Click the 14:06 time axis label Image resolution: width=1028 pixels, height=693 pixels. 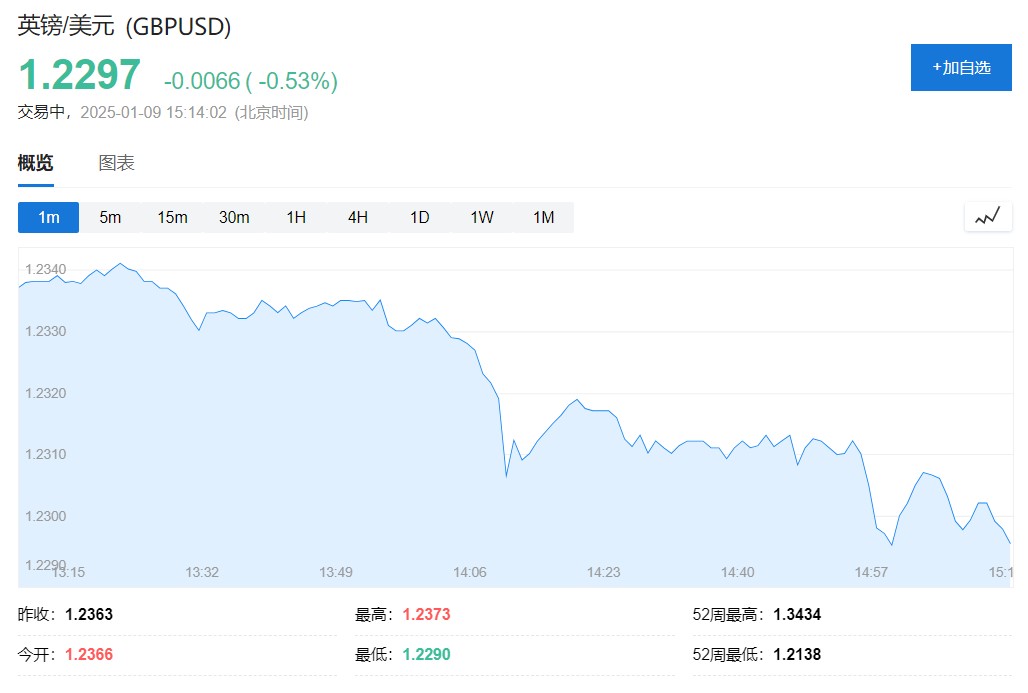pyautogui.click(x=470, y=572)
